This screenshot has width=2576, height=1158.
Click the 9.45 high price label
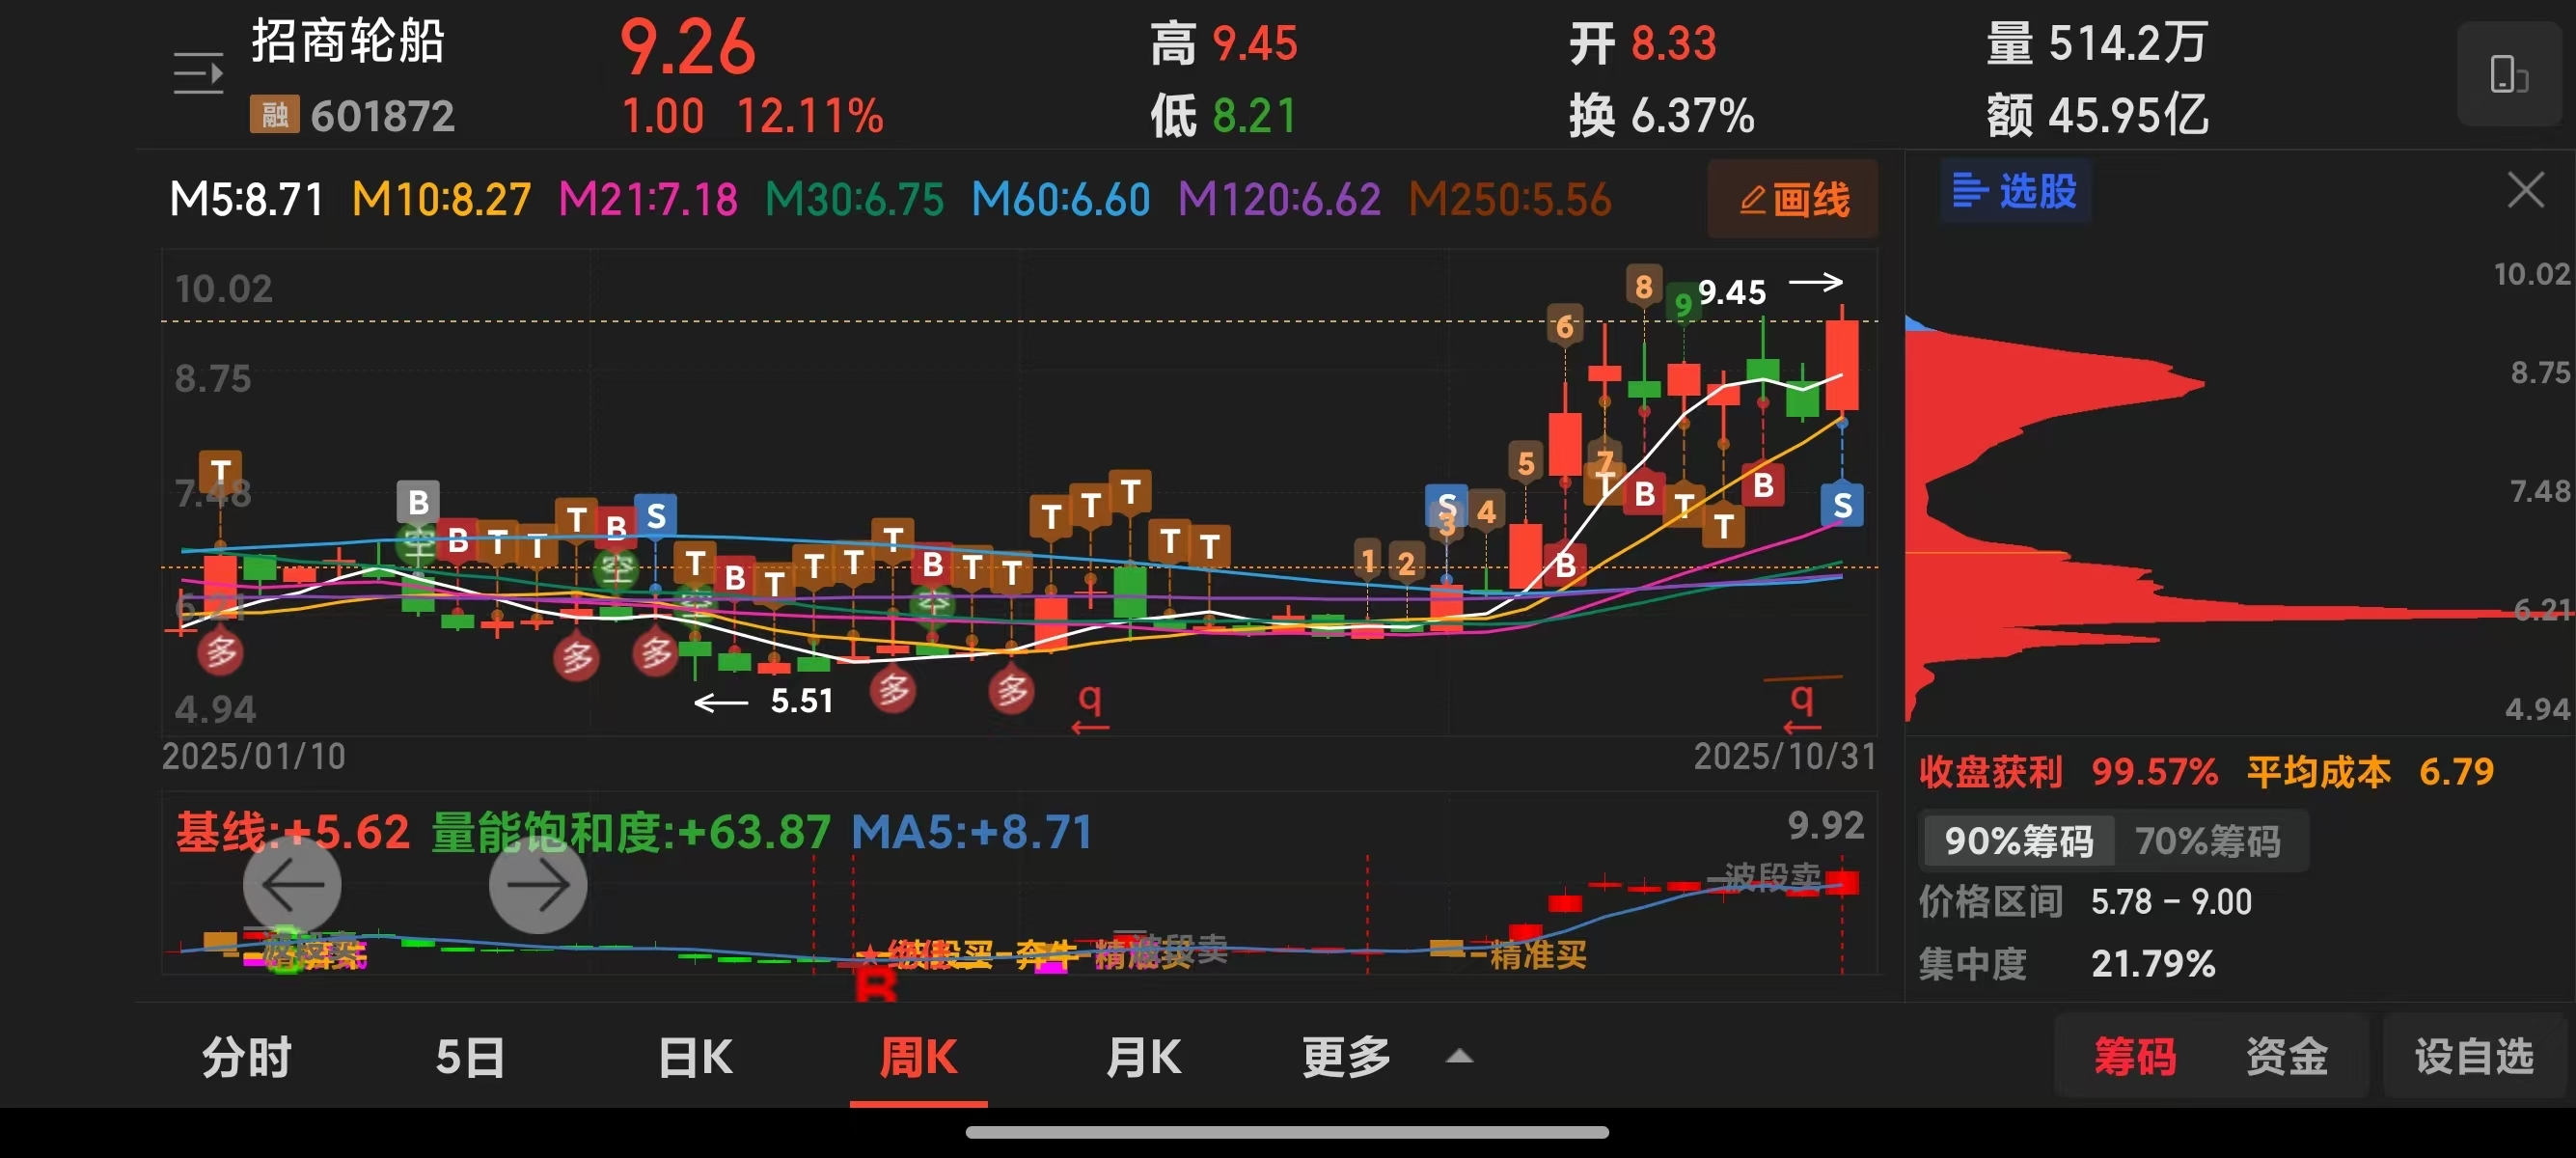point(1732,292)
